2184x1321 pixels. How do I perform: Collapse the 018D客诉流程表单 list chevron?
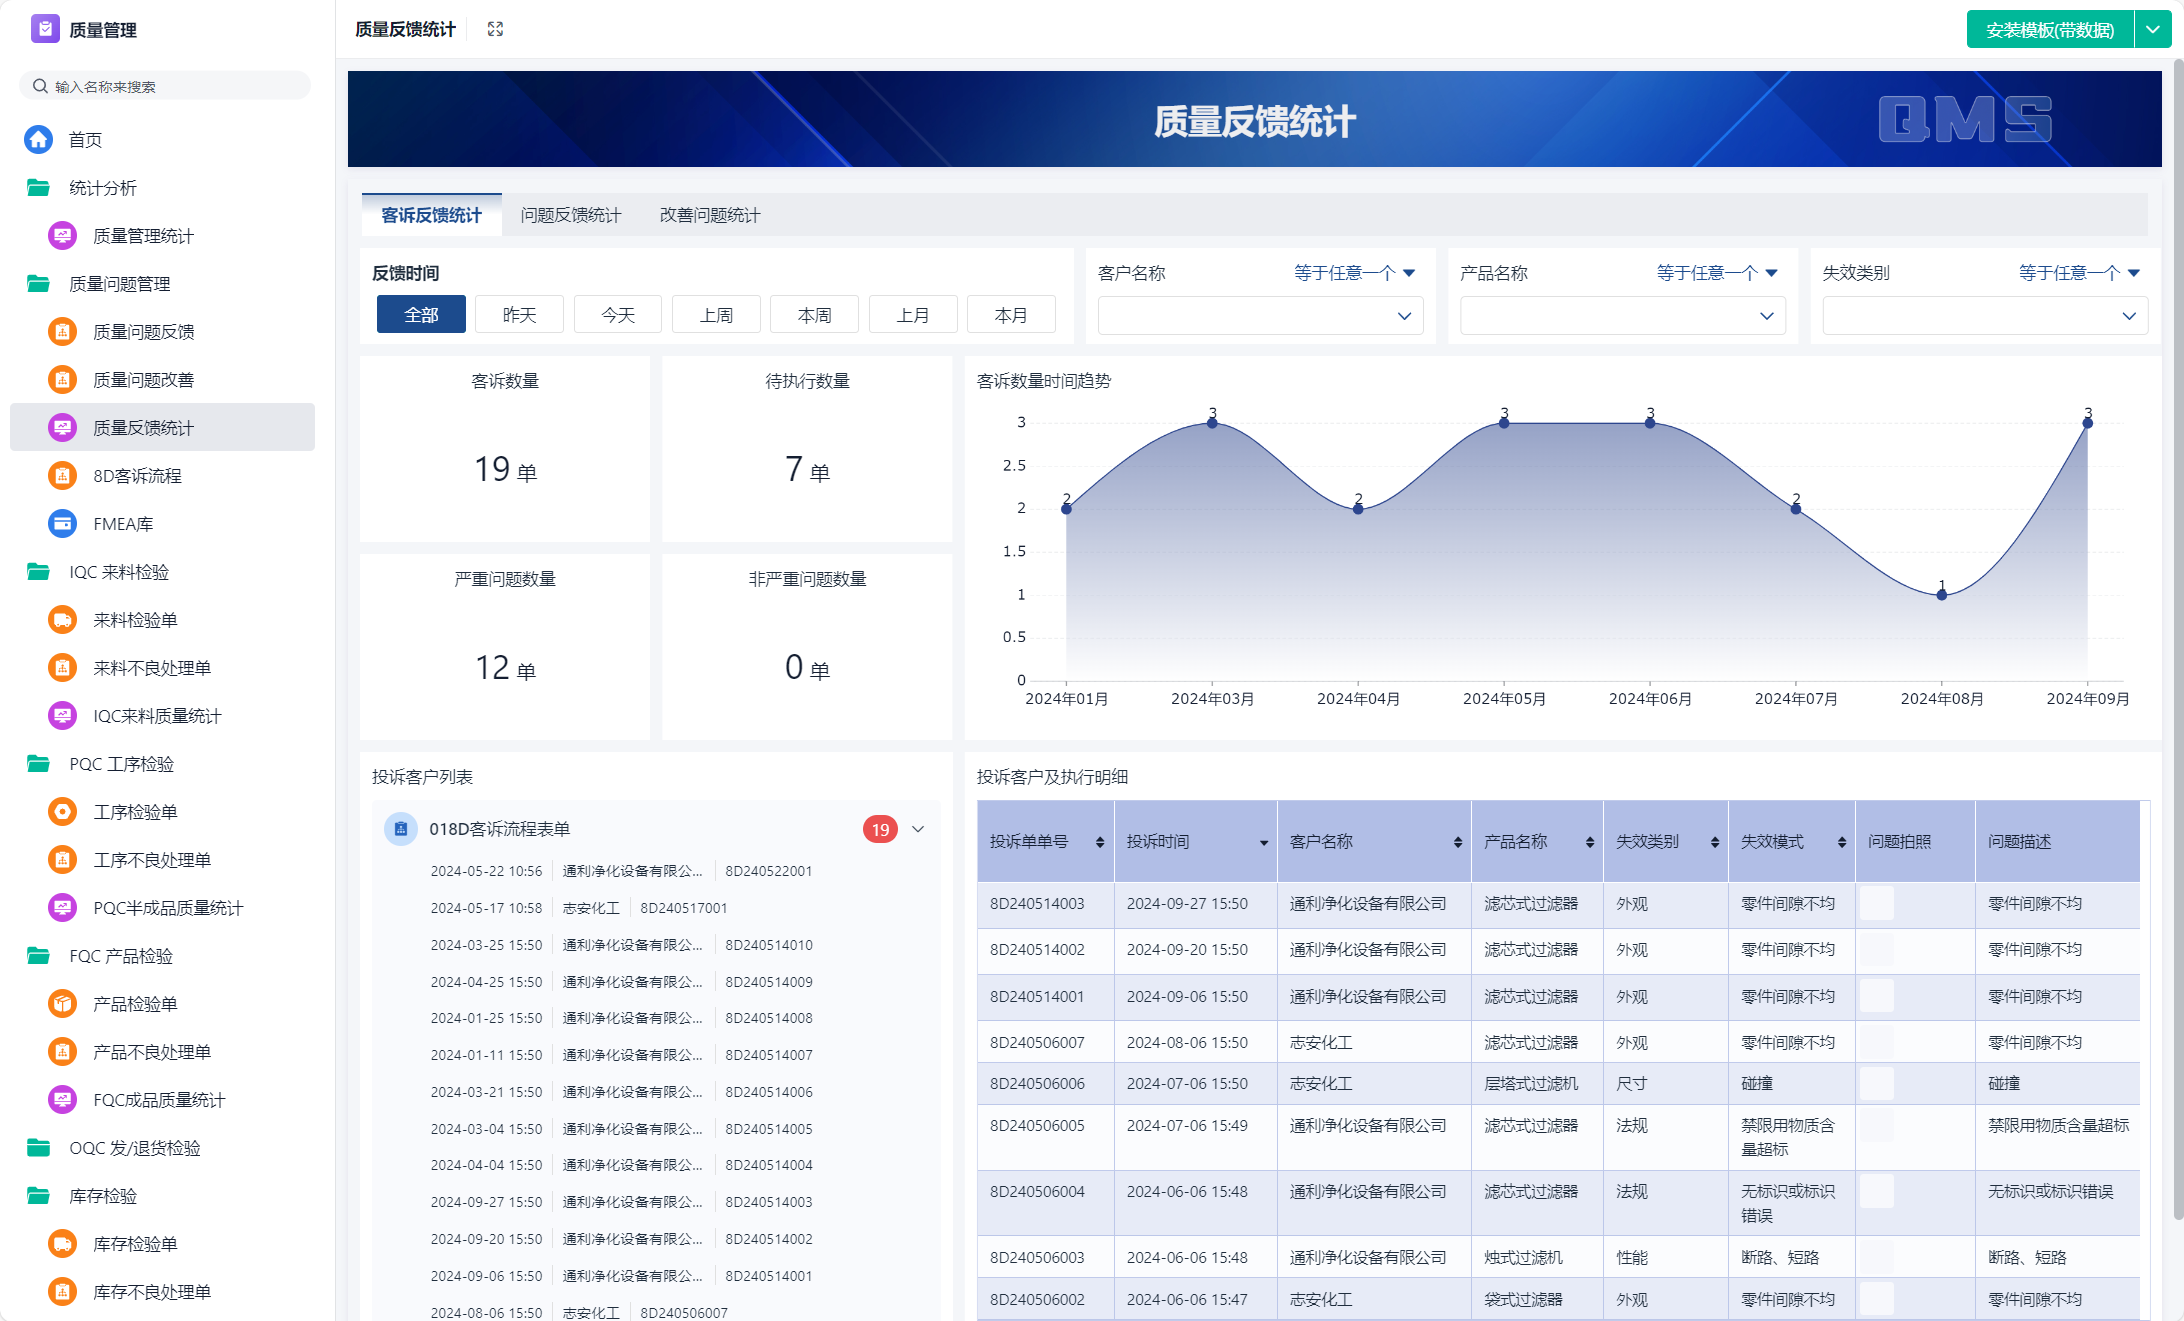click(x=918, y=829)
